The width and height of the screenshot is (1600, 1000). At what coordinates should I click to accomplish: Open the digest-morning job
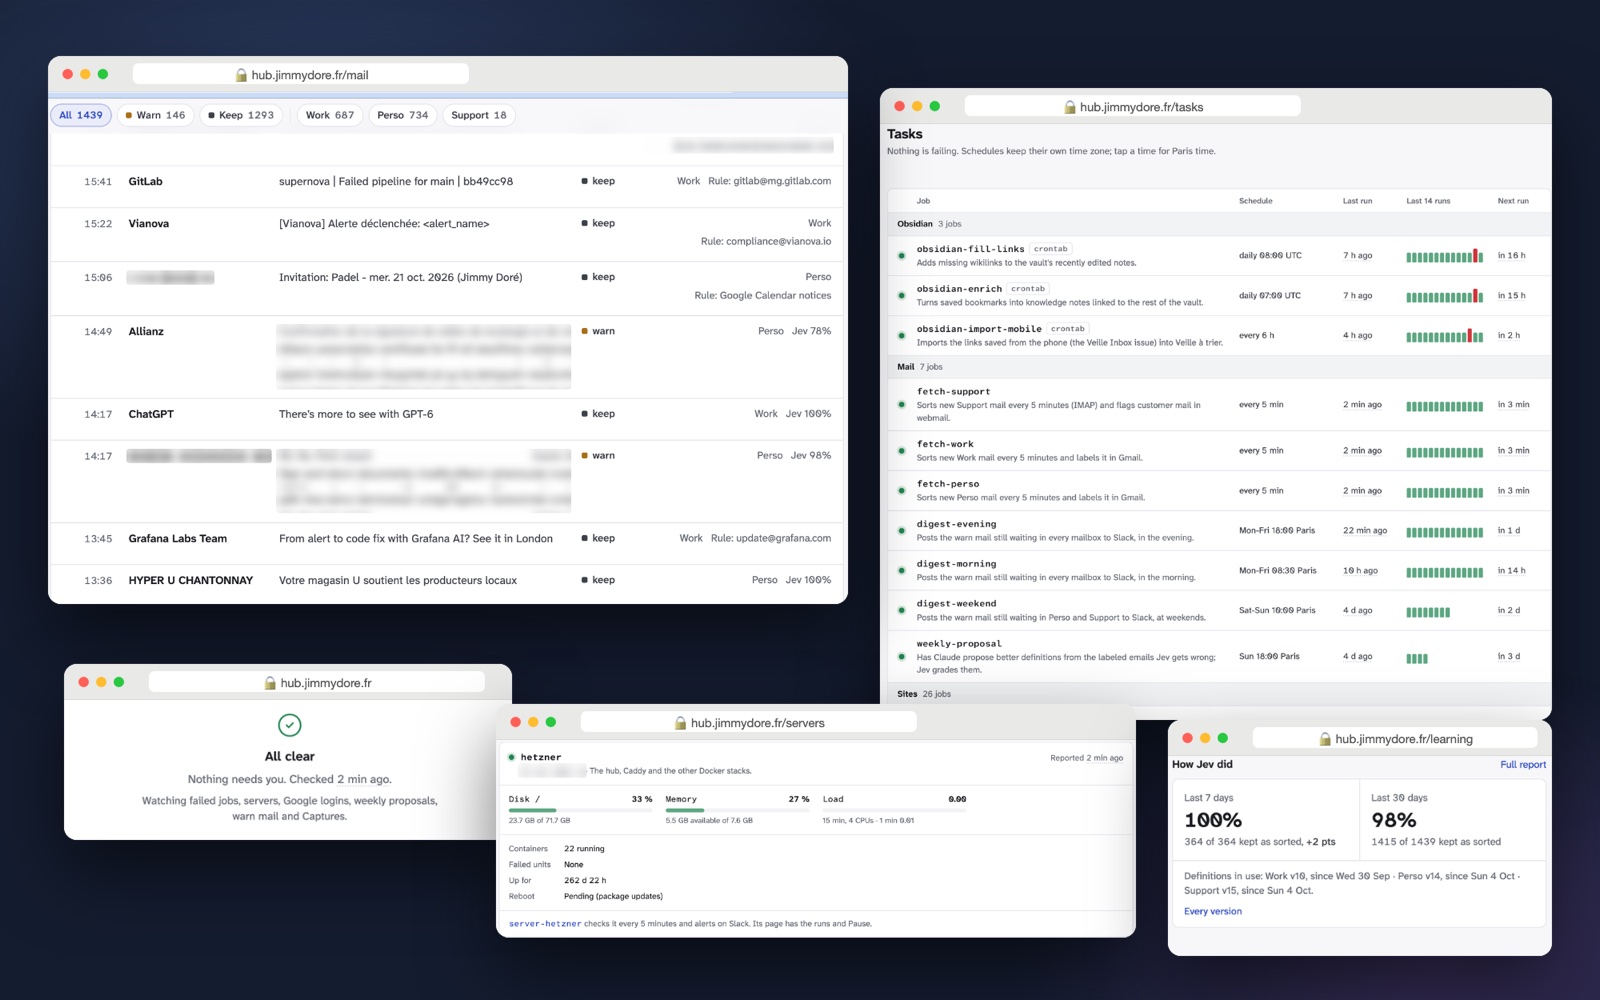pyautogui.click(x=956, y=564)
